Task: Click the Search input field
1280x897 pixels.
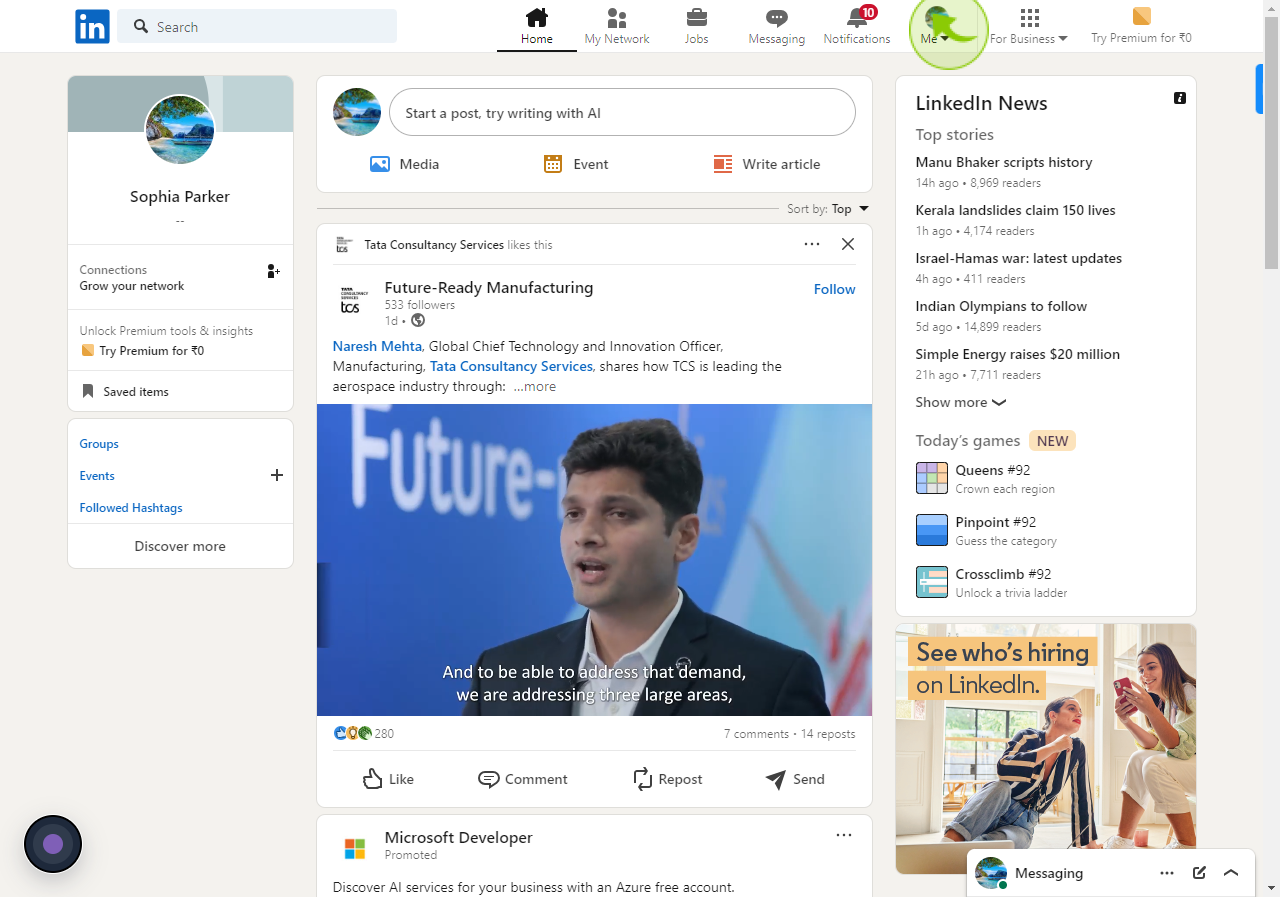Action: point(257,27)
